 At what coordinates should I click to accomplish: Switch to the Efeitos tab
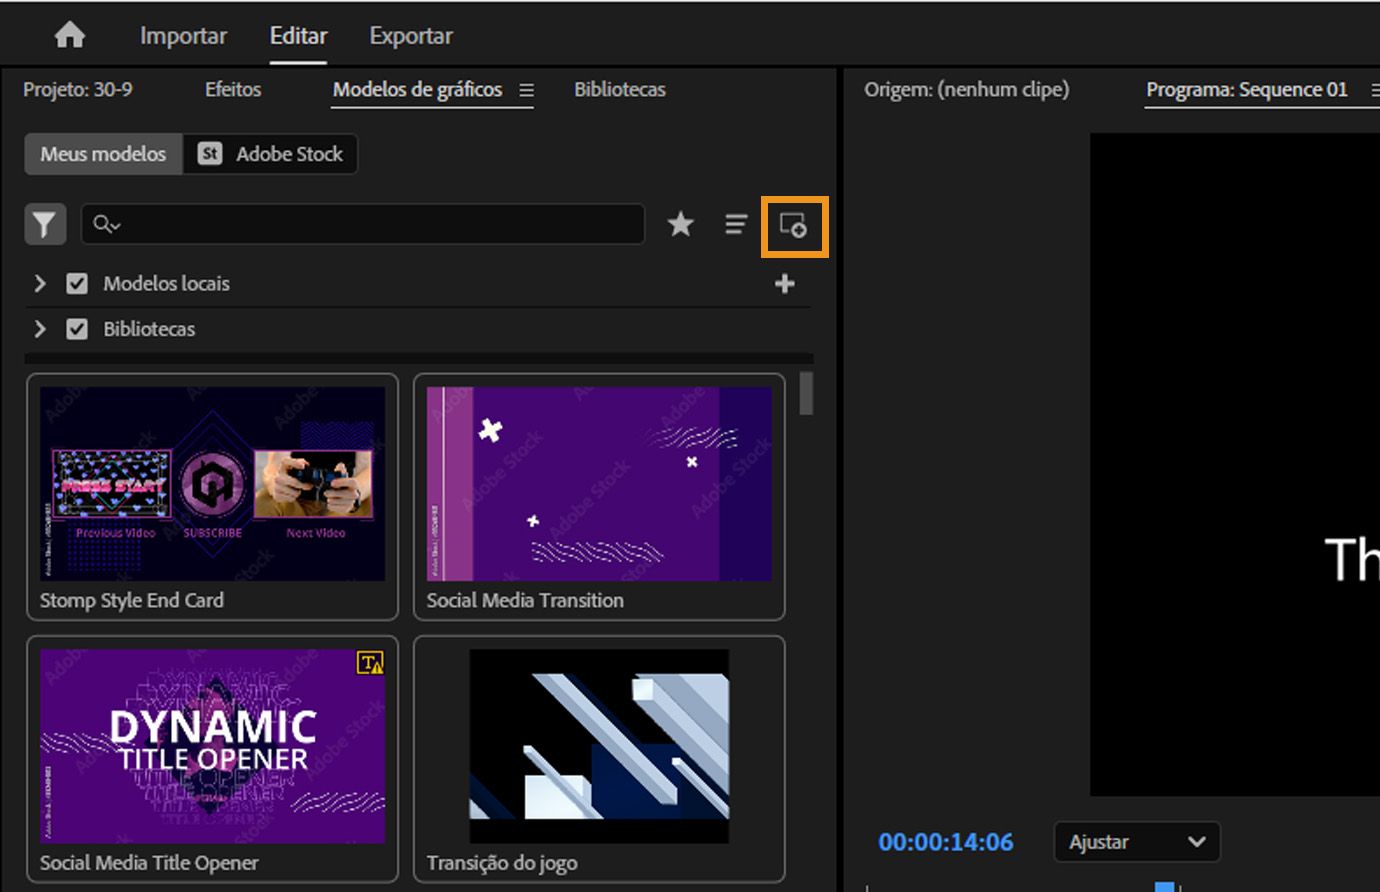(233, 90)
